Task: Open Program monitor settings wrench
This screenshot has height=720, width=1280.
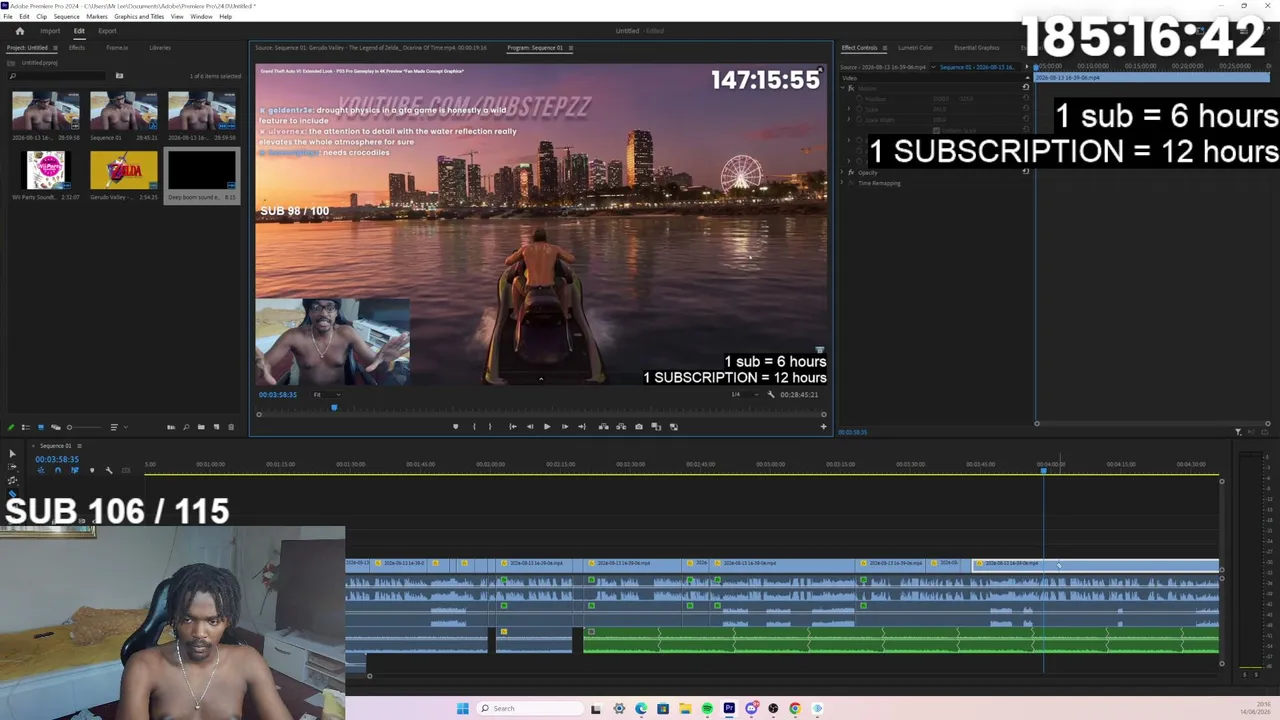Action: 770,394
